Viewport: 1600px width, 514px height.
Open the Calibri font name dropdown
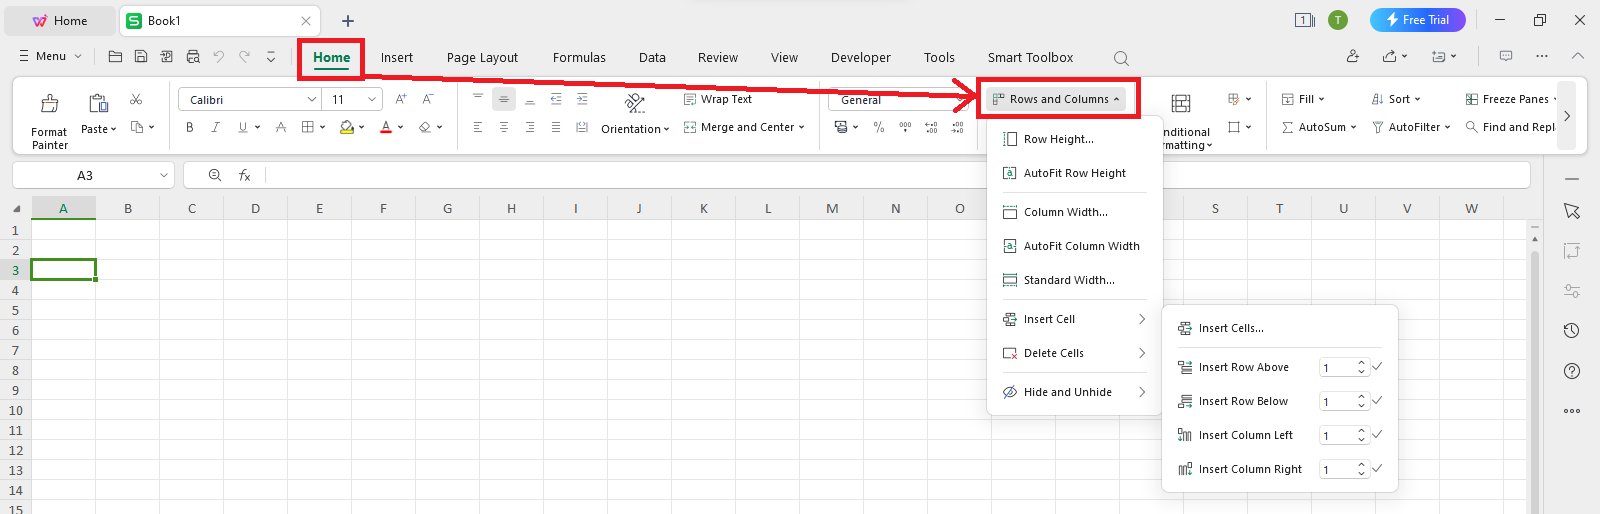tap(312, 99)
